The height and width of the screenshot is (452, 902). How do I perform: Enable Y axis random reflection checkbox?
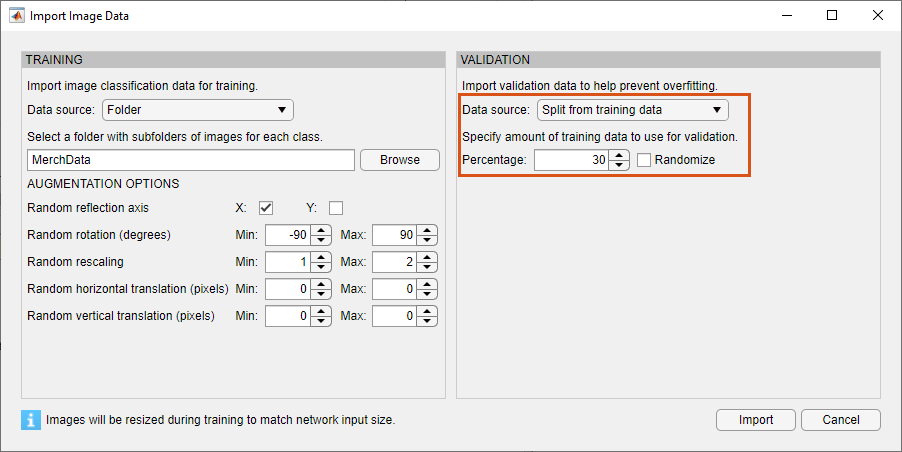336,208
